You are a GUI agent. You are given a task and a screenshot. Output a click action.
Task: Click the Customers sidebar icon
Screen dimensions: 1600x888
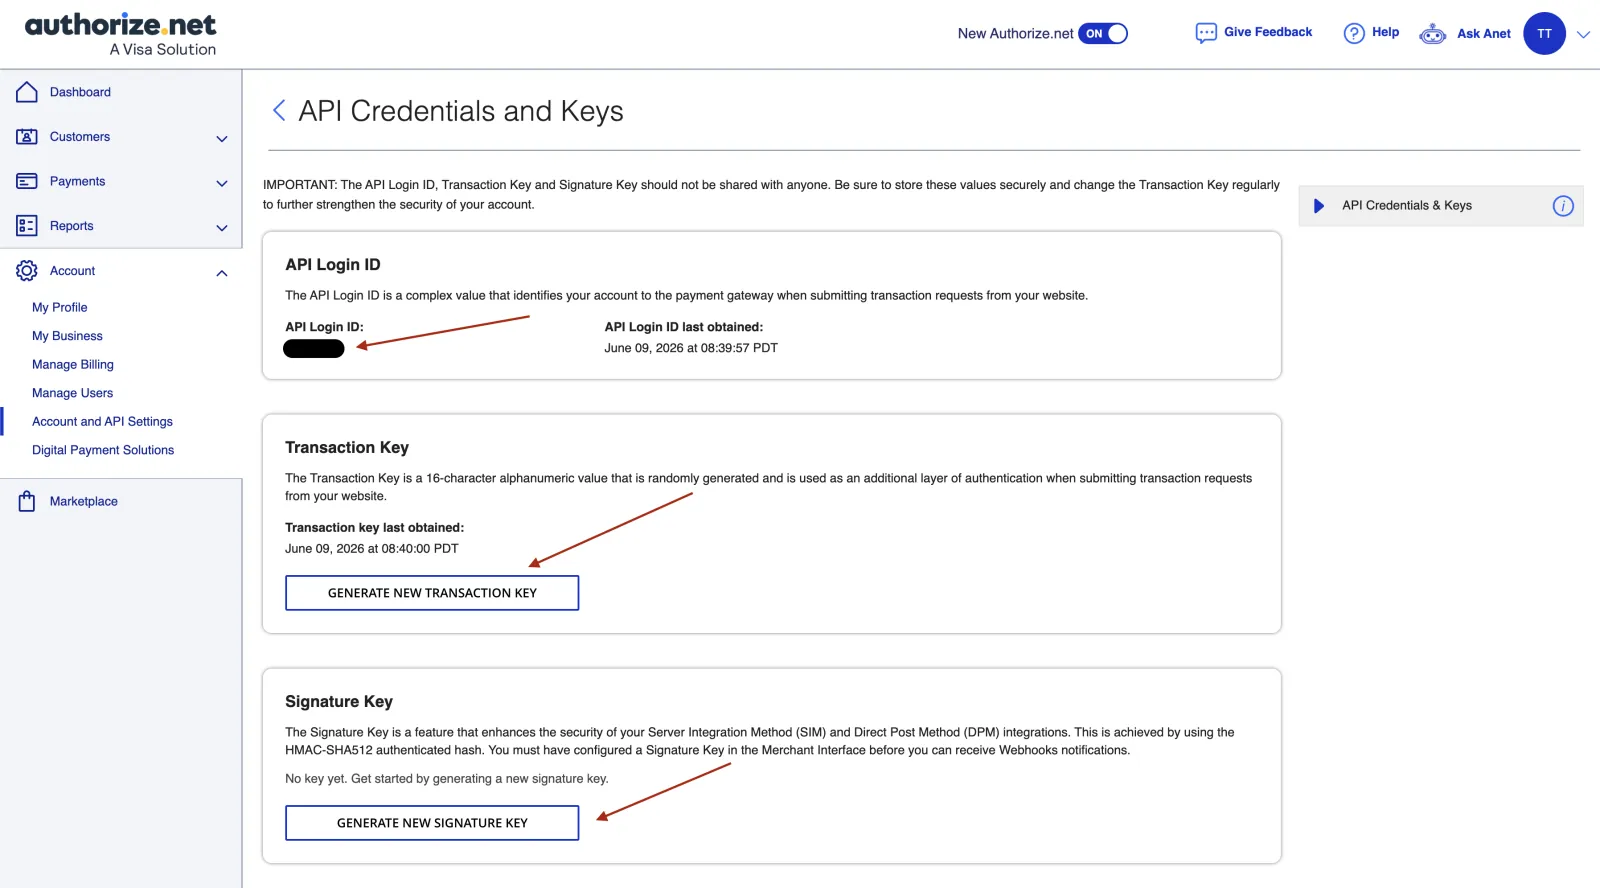point(27,137)
